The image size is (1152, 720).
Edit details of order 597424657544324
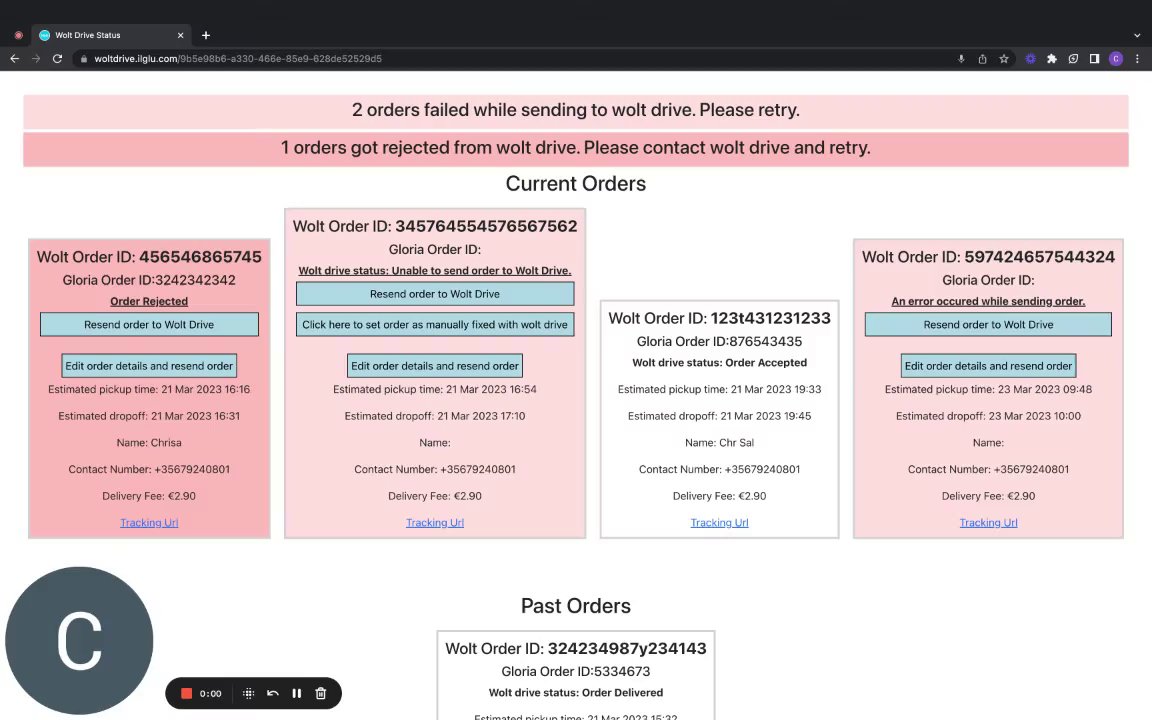point(988,366)
